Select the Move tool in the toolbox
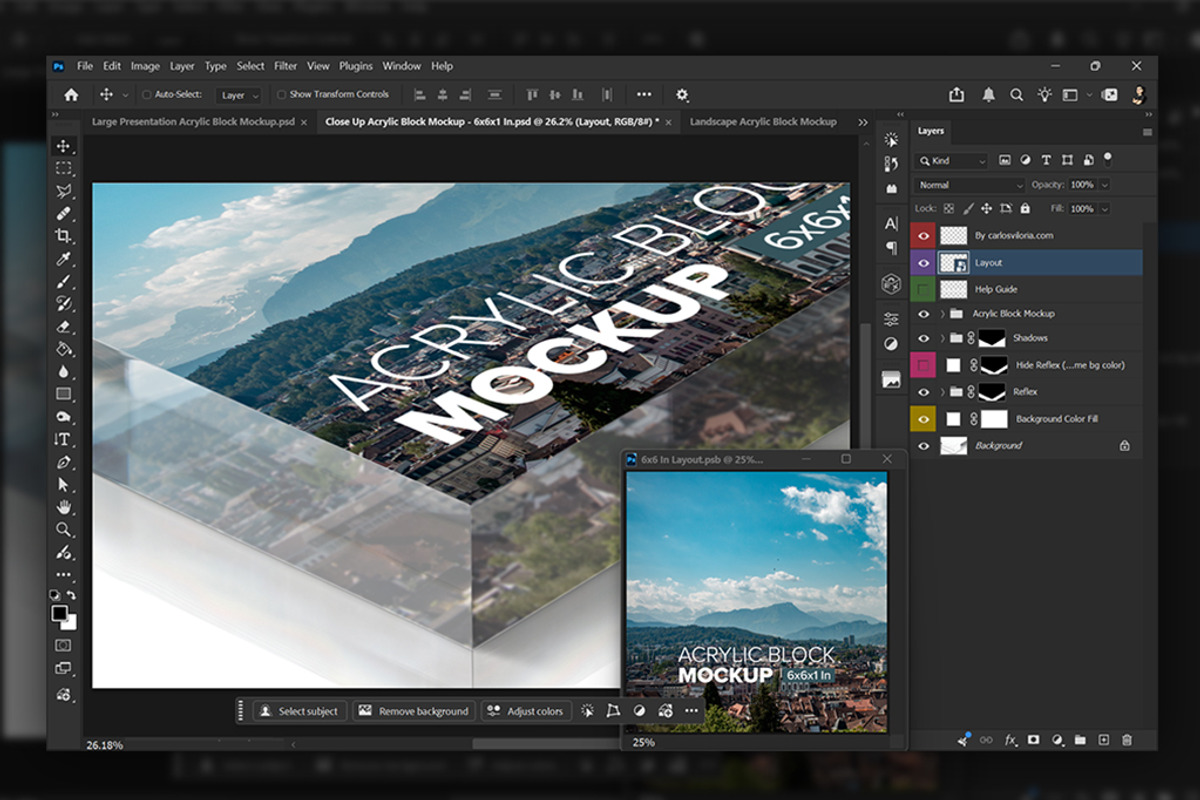The height and width of the screenshot is (800, 1200). pyautogui.click(x=64, y=146)
